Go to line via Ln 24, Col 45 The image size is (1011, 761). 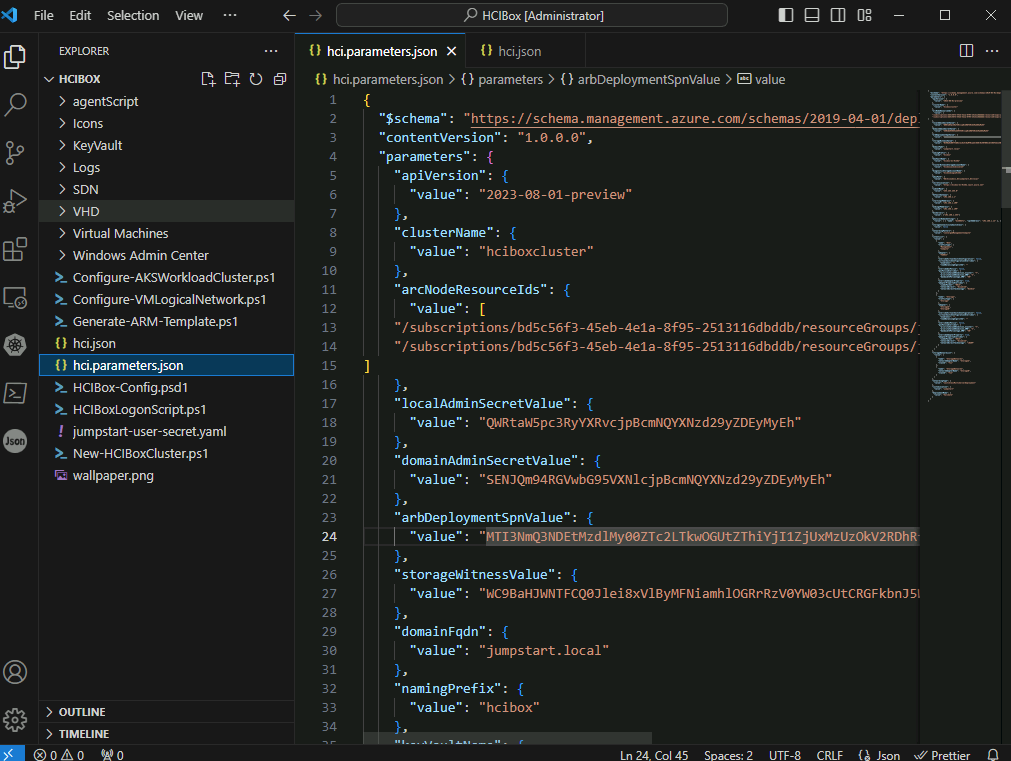pos(654,755)
